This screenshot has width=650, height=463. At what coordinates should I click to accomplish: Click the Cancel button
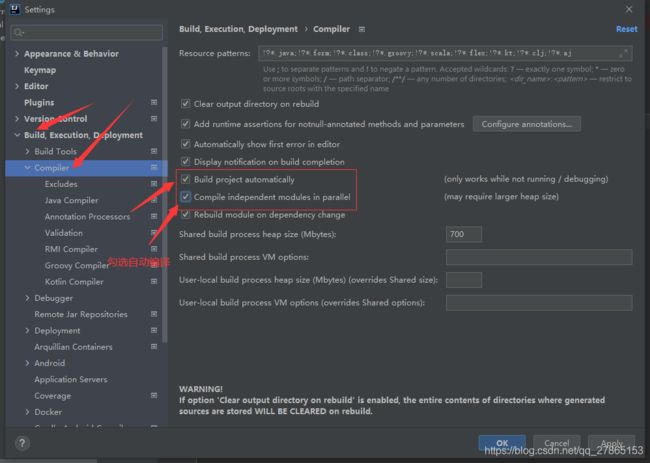tap(556, 443)
